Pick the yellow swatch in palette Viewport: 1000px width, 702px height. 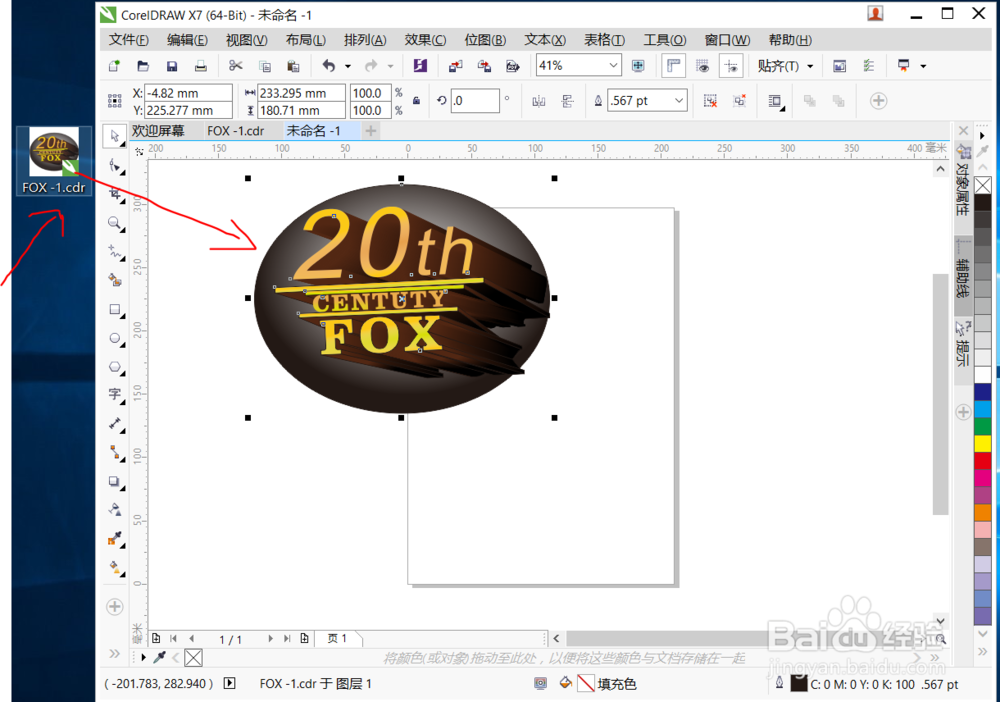tap(983, 444)
